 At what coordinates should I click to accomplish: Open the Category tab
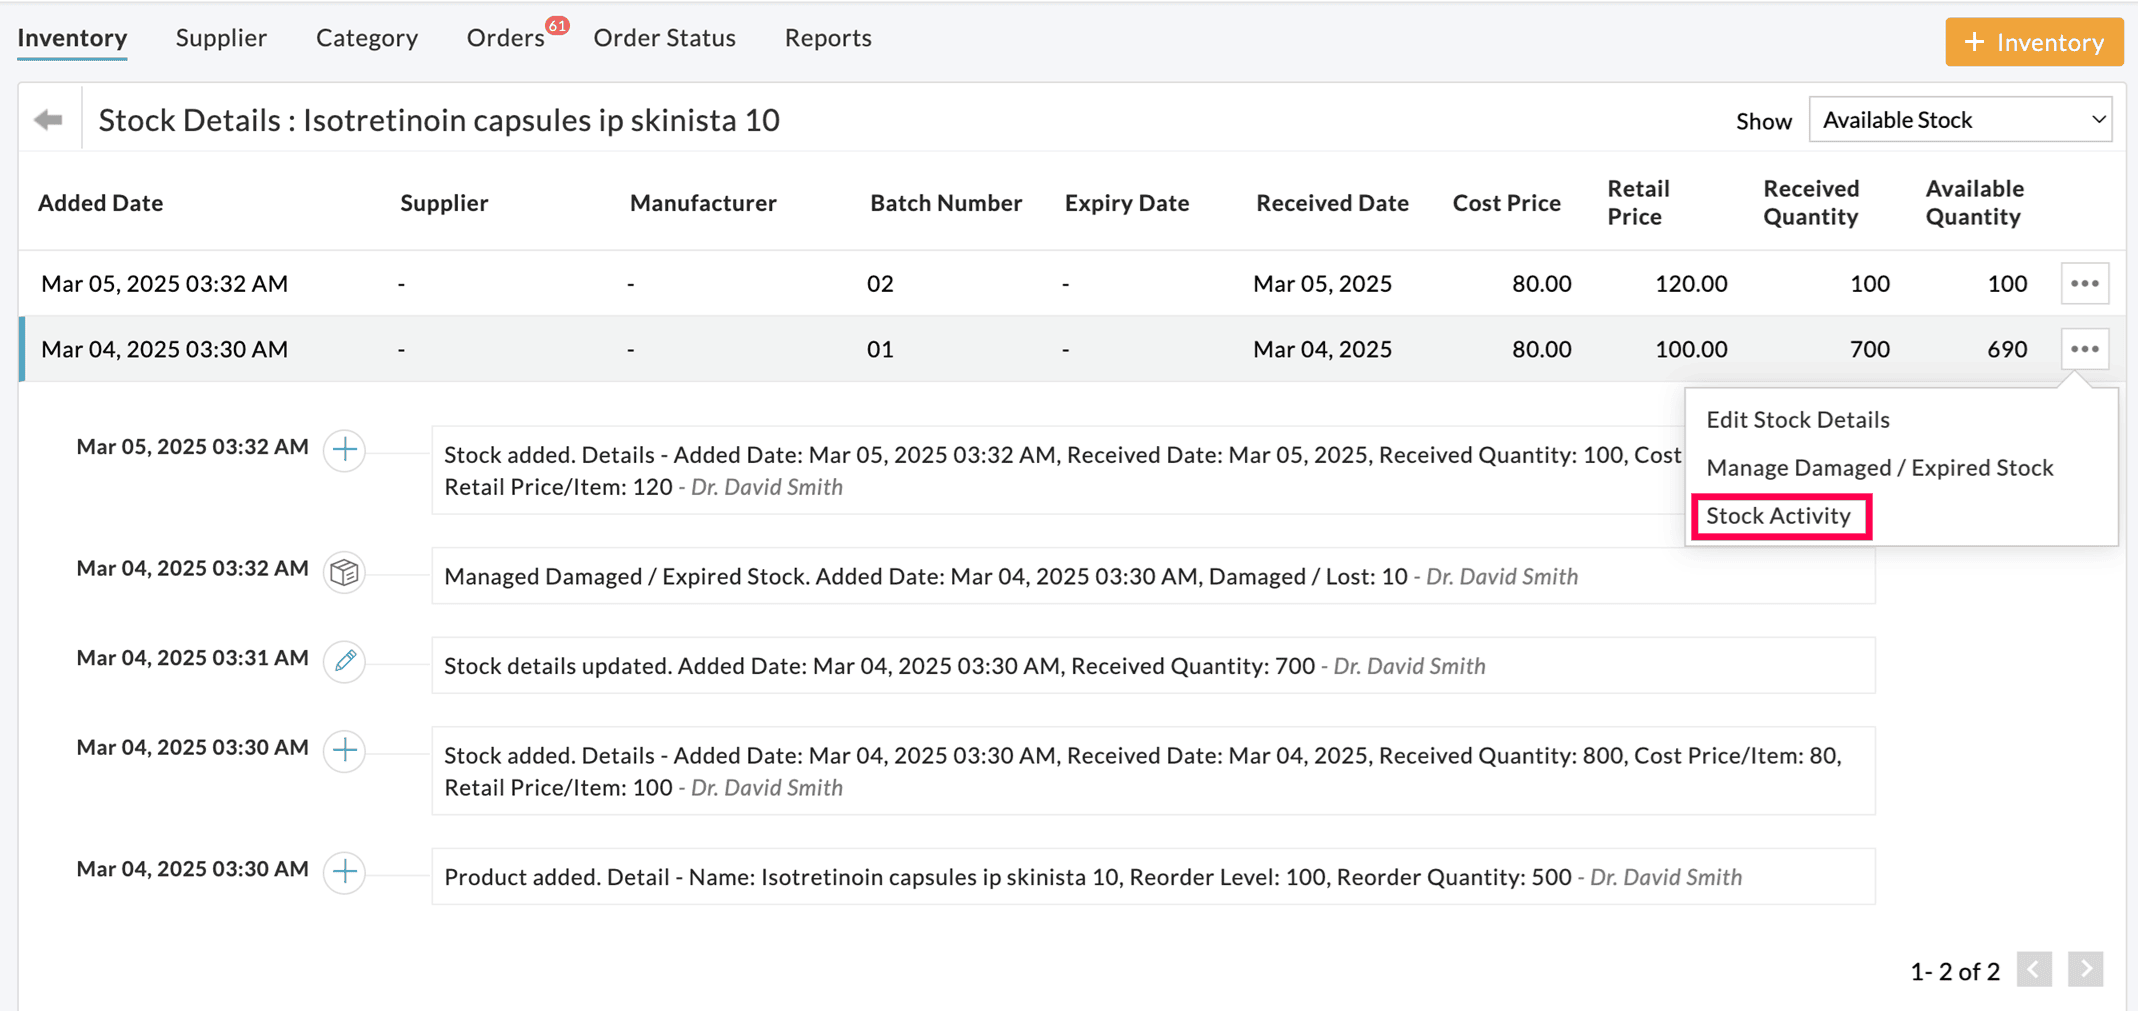367,38
